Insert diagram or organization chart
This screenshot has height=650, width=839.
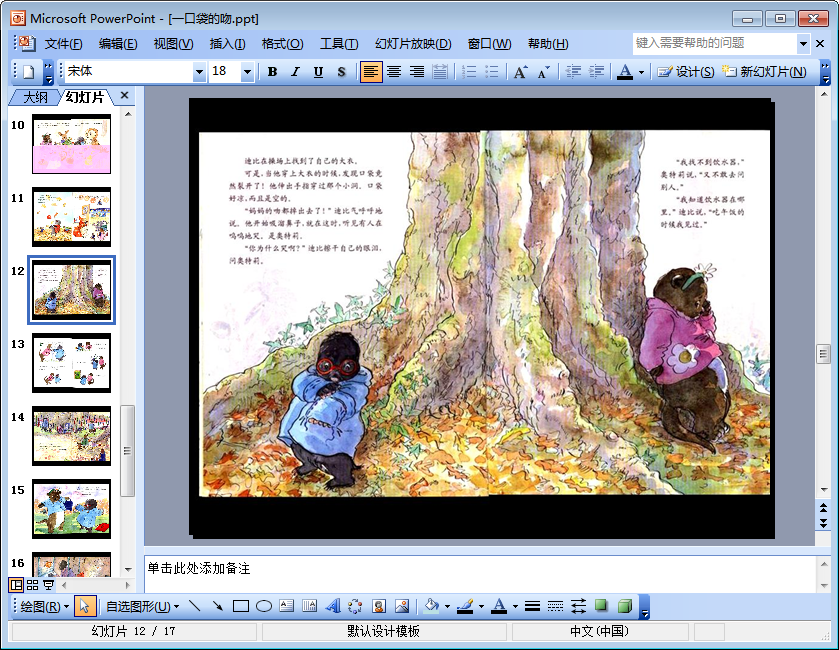coord(355,606)
